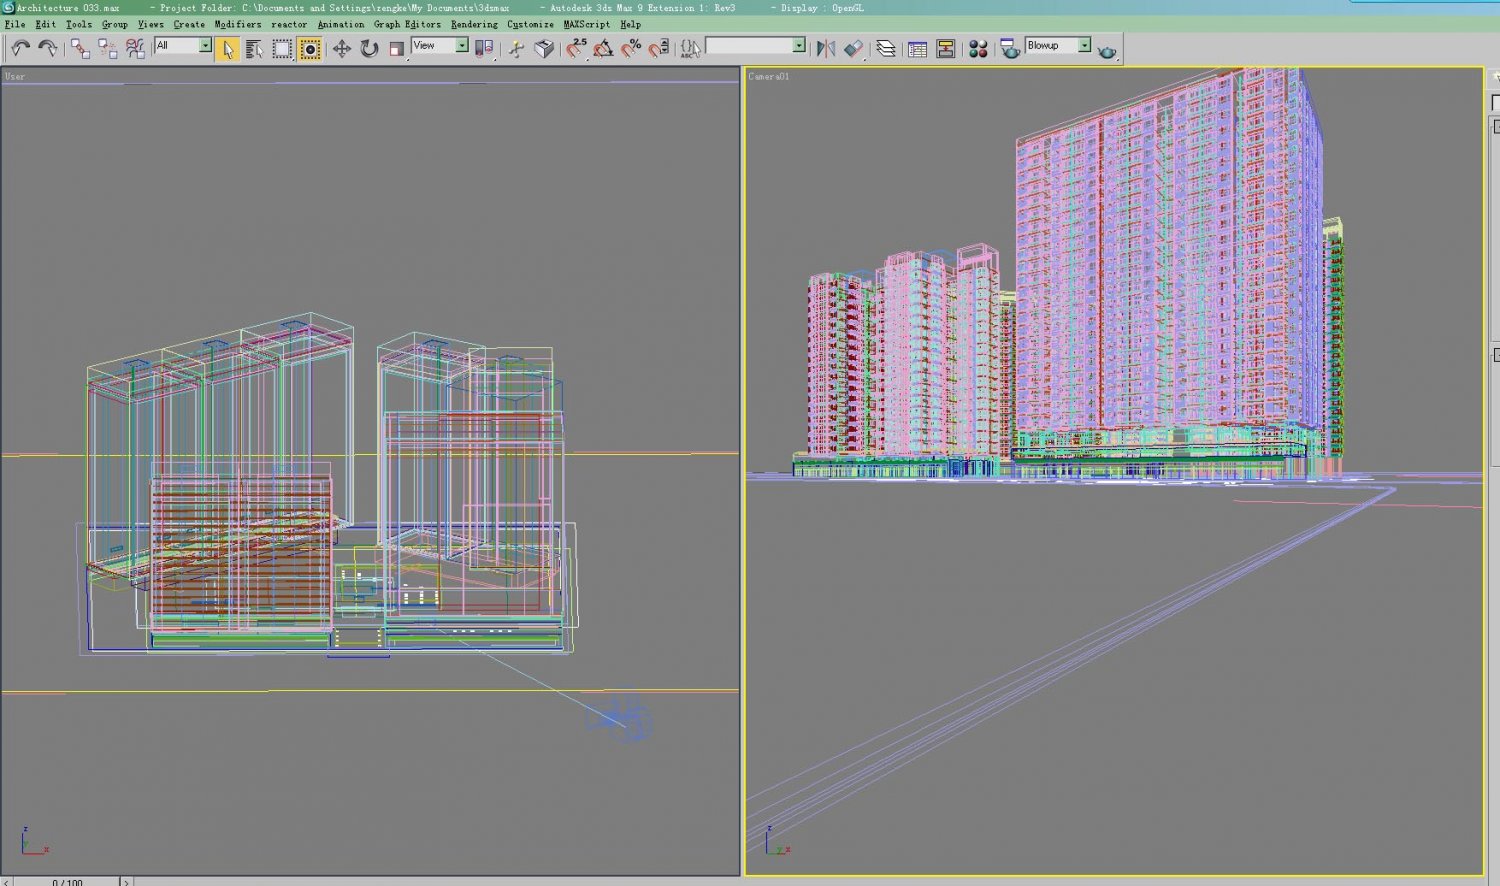Open the Material Editor
The height and width of the screenshot is (886, 1500).
click(x=978, y=46)
